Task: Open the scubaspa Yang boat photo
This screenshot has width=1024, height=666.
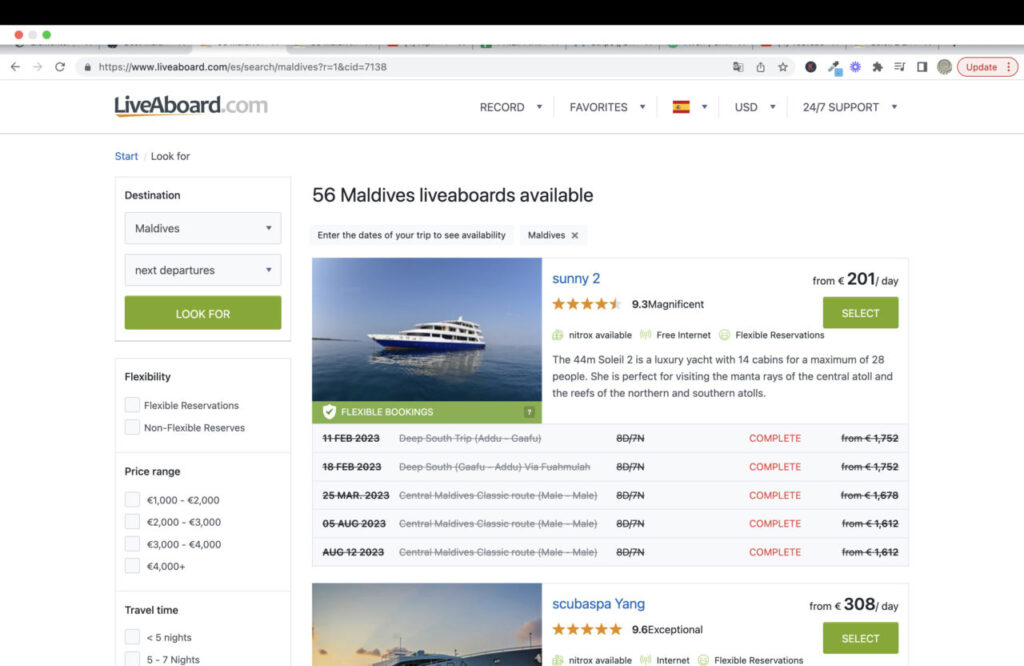Action: click(427, 625)
